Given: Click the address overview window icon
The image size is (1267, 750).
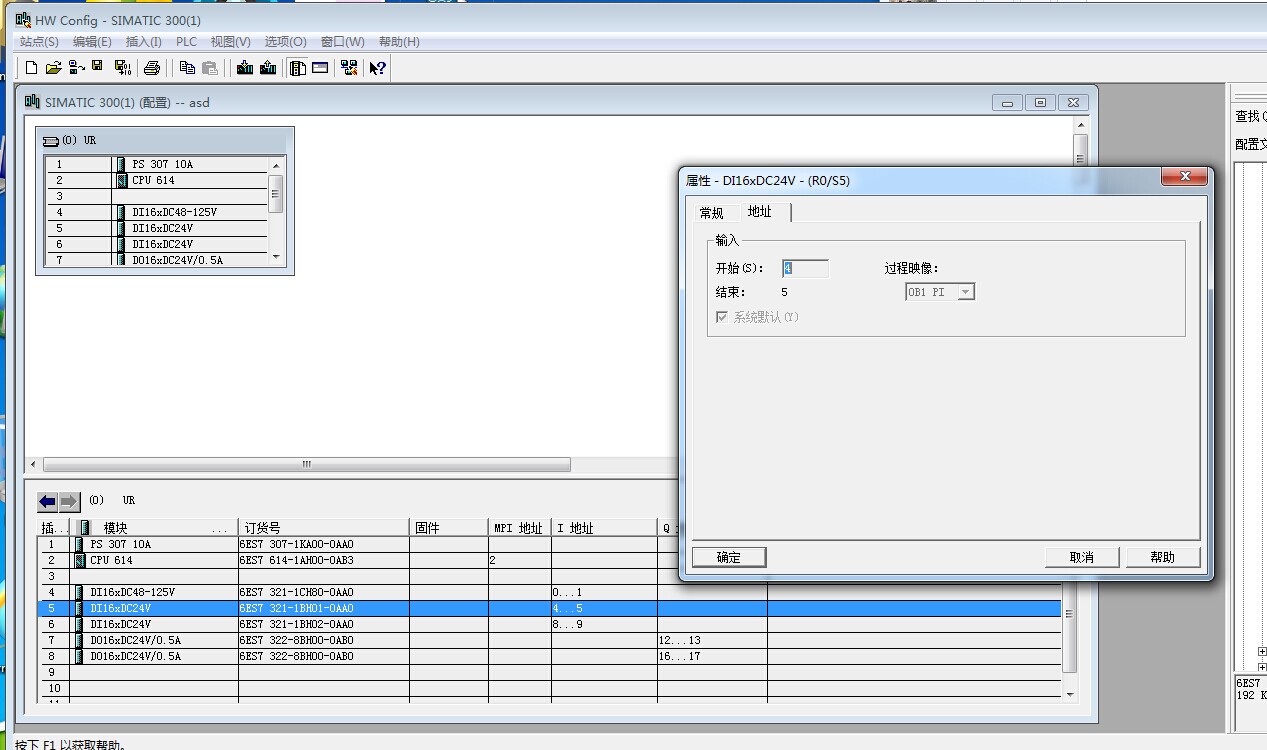Looking at the screenshot, I should 320,68.
